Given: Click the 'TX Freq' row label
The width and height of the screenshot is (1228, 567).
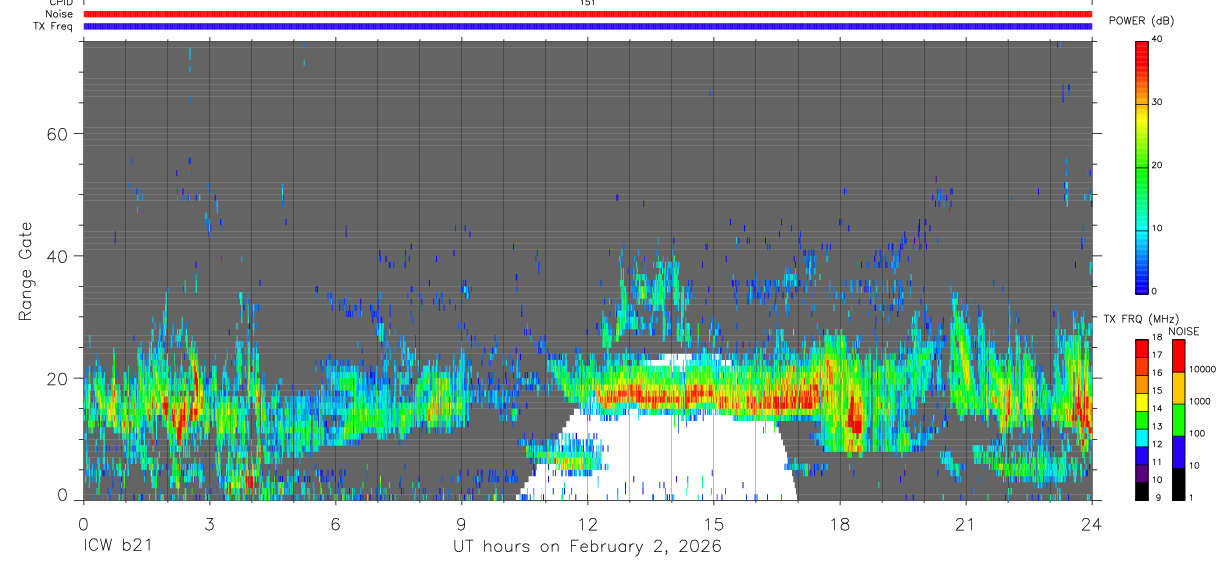Looking at the screenshot, I should coord(53,26).
